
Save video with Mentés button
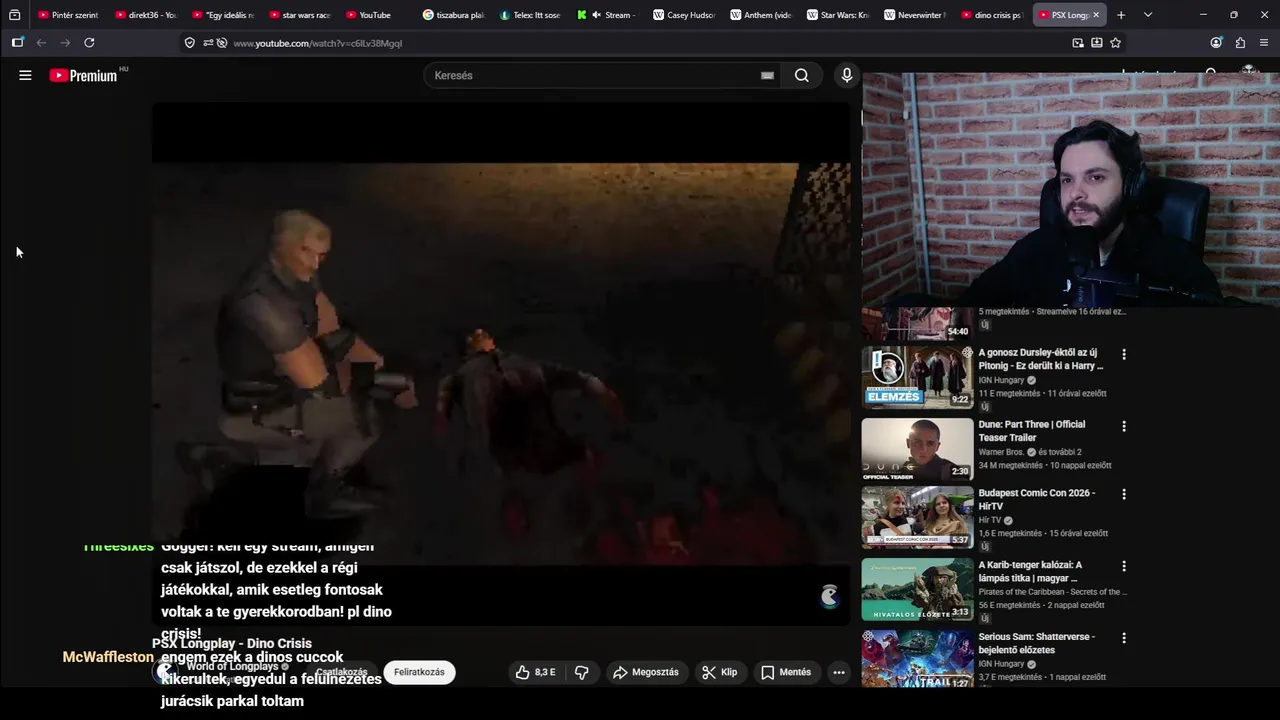(786, 672)
